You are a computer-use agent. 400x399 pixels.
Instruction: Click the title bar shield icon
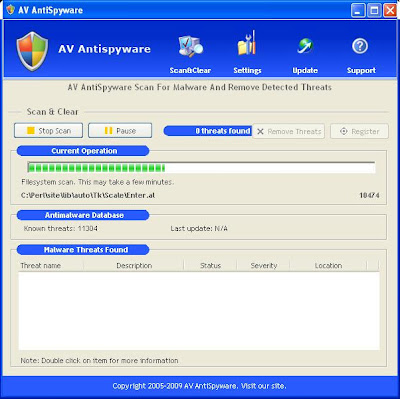[x=11, y=10]
